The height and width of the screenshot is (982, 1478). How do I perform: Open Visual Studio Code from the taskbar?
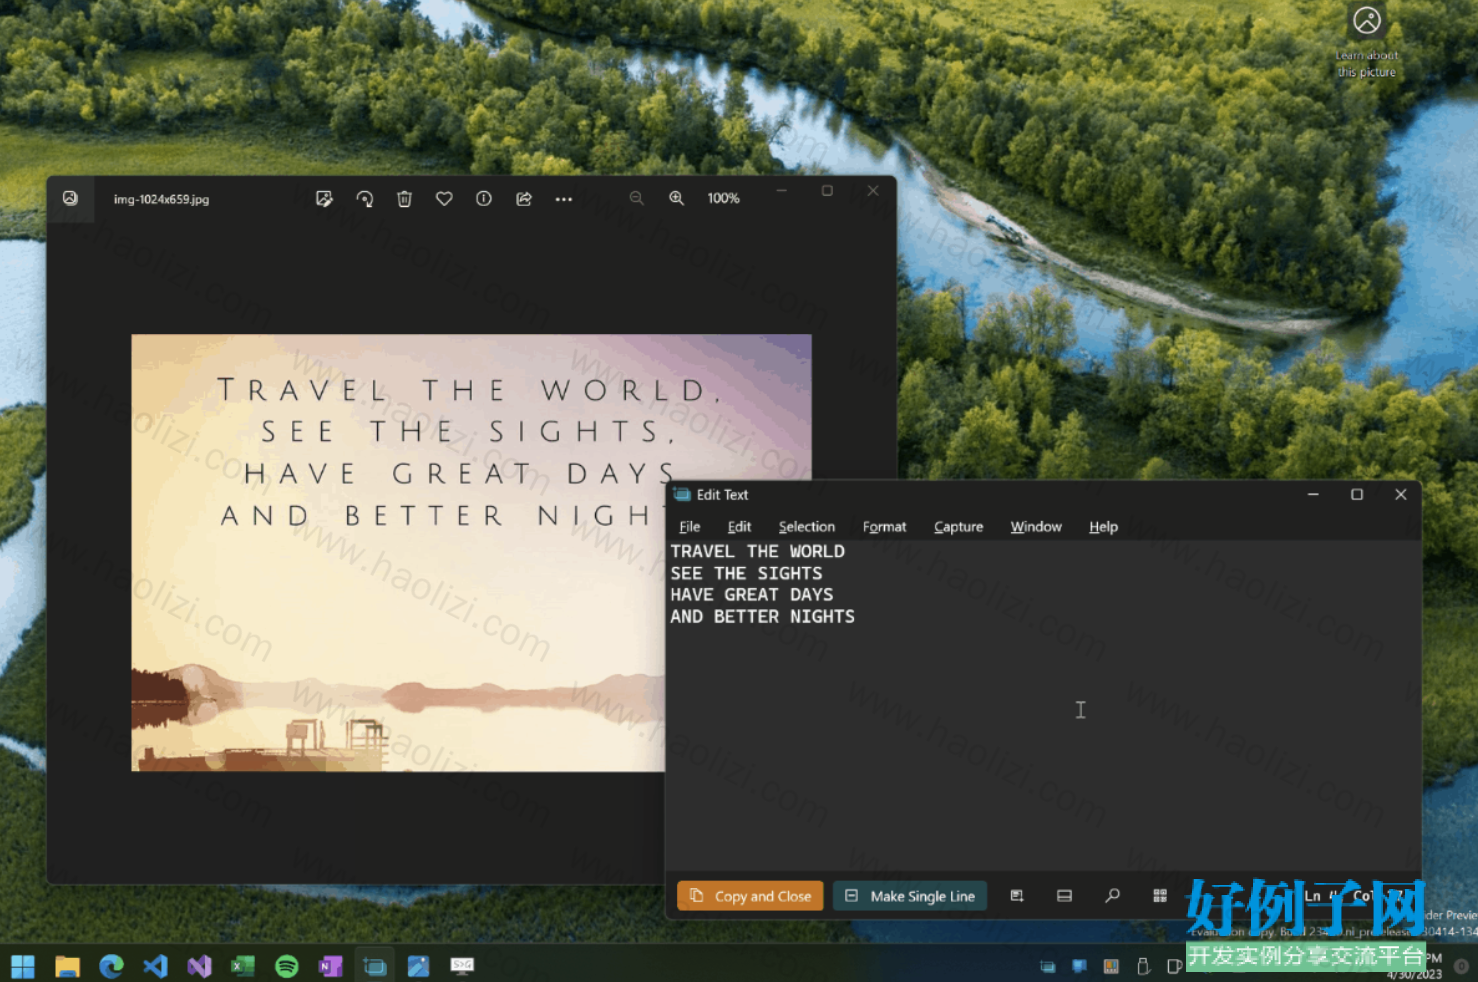(155, 966)
